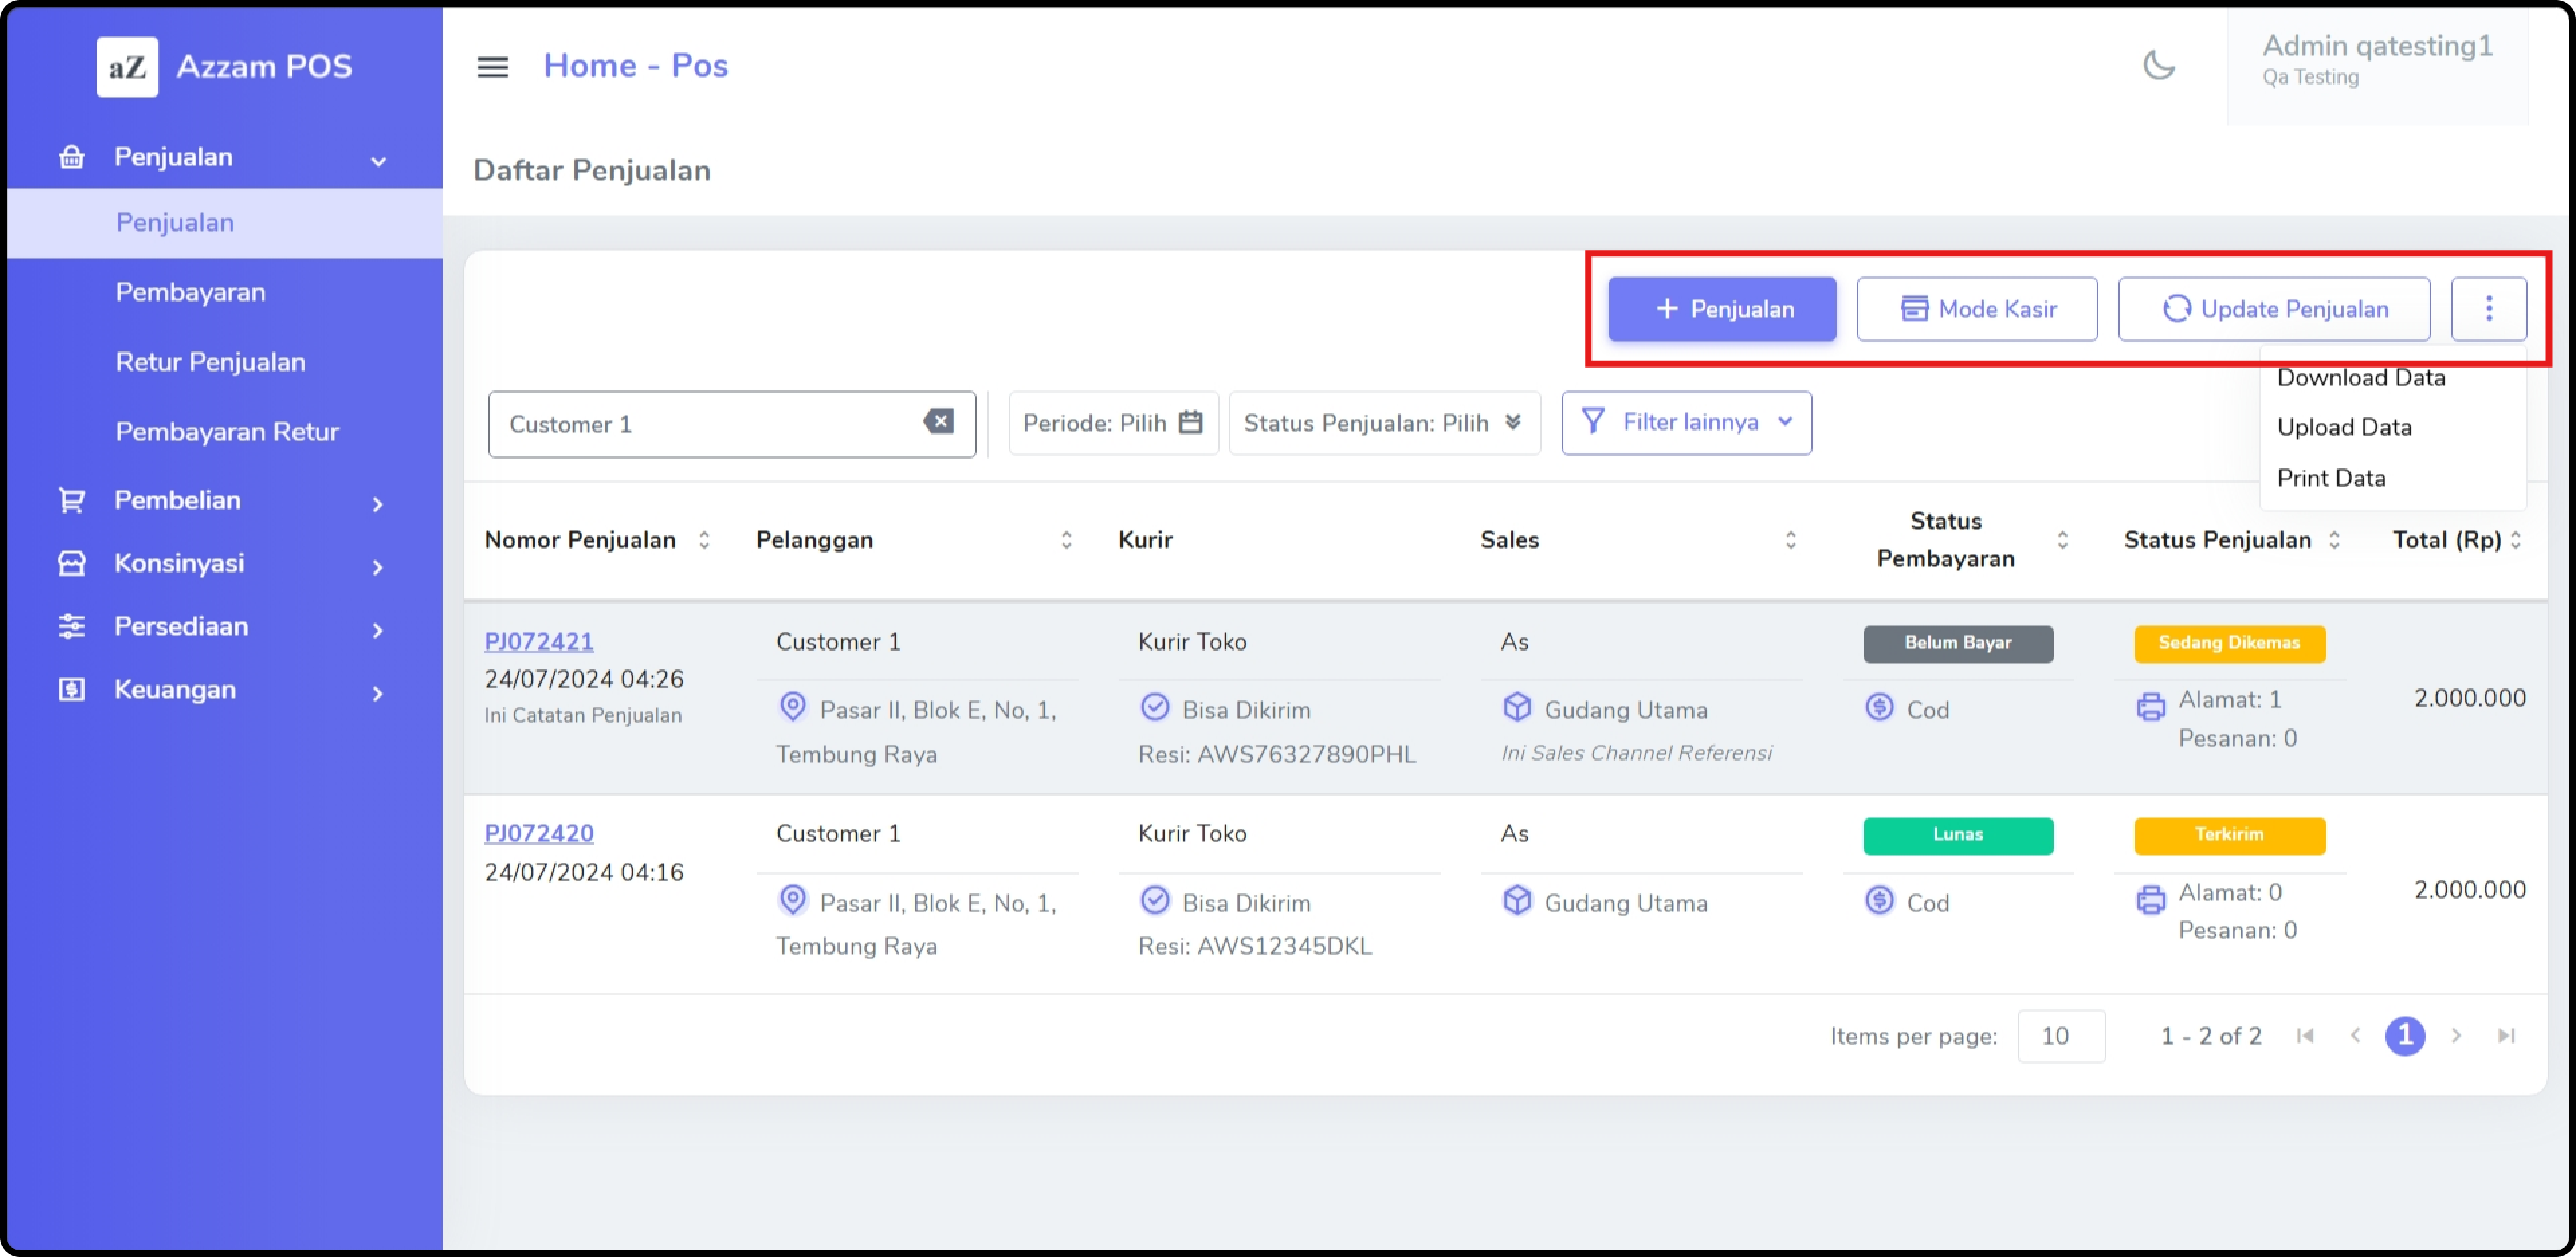Toggle dark mode moon icon
The width and height of the screenshot is (2576, 1257).
[2158, 66]
